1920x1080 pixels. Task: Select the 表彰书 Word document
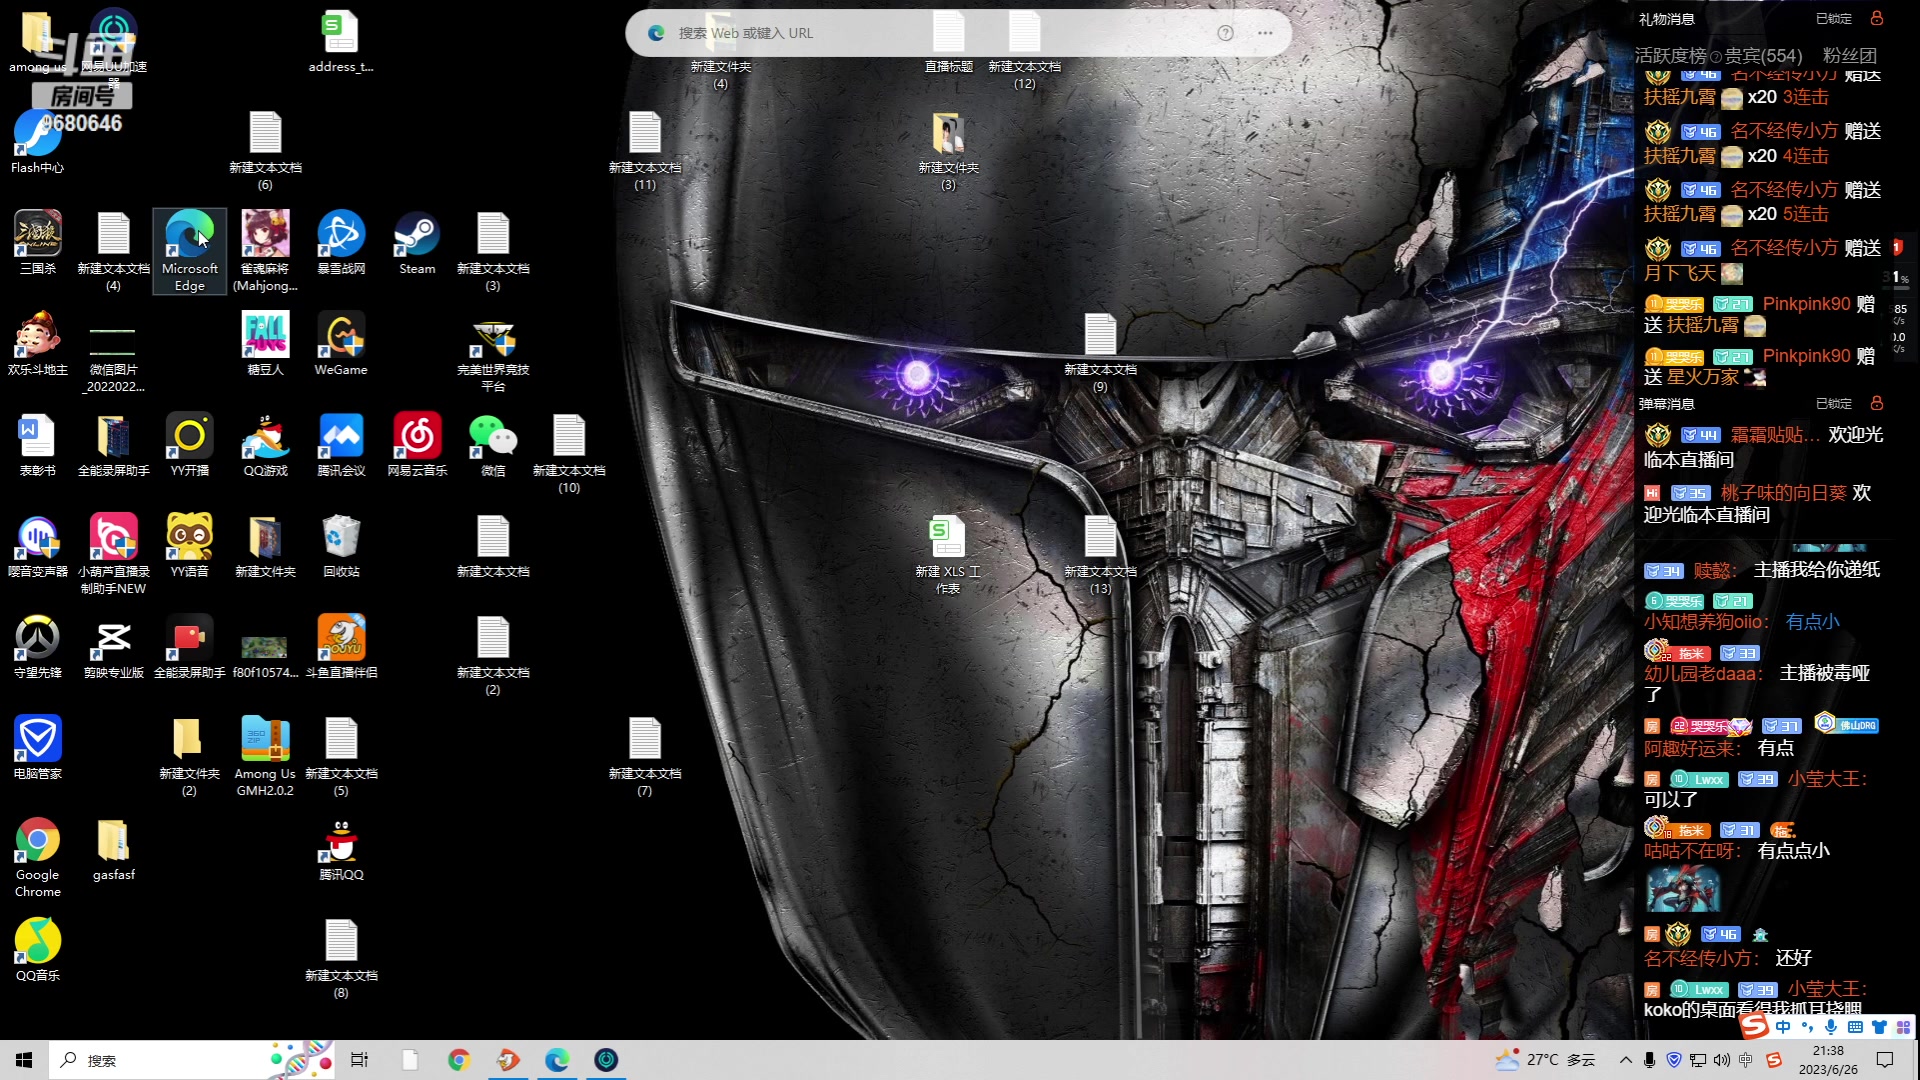coord(38,445)
